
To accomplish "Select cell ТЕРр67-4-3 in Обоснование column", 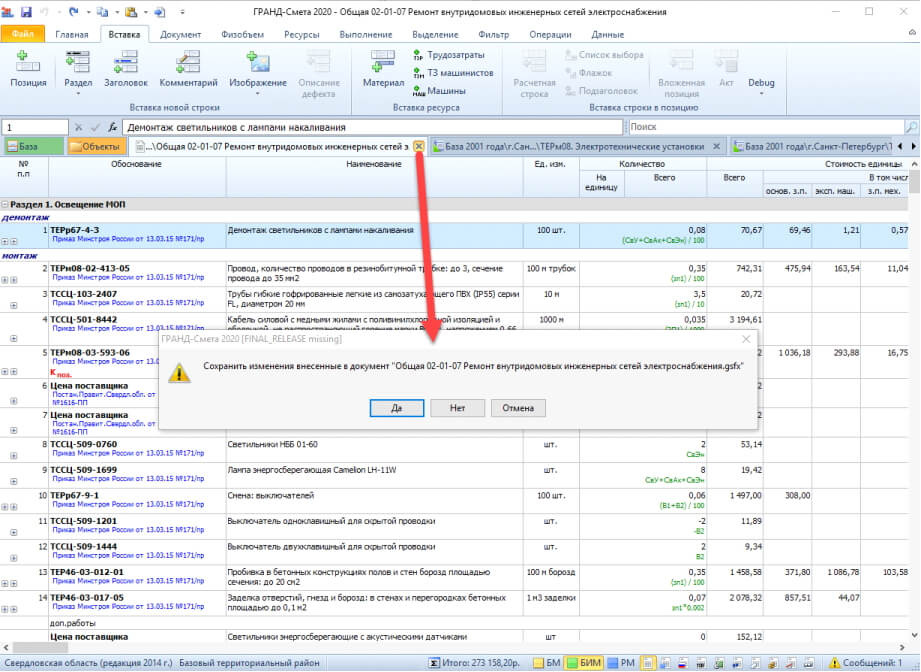I will [137, 235].
